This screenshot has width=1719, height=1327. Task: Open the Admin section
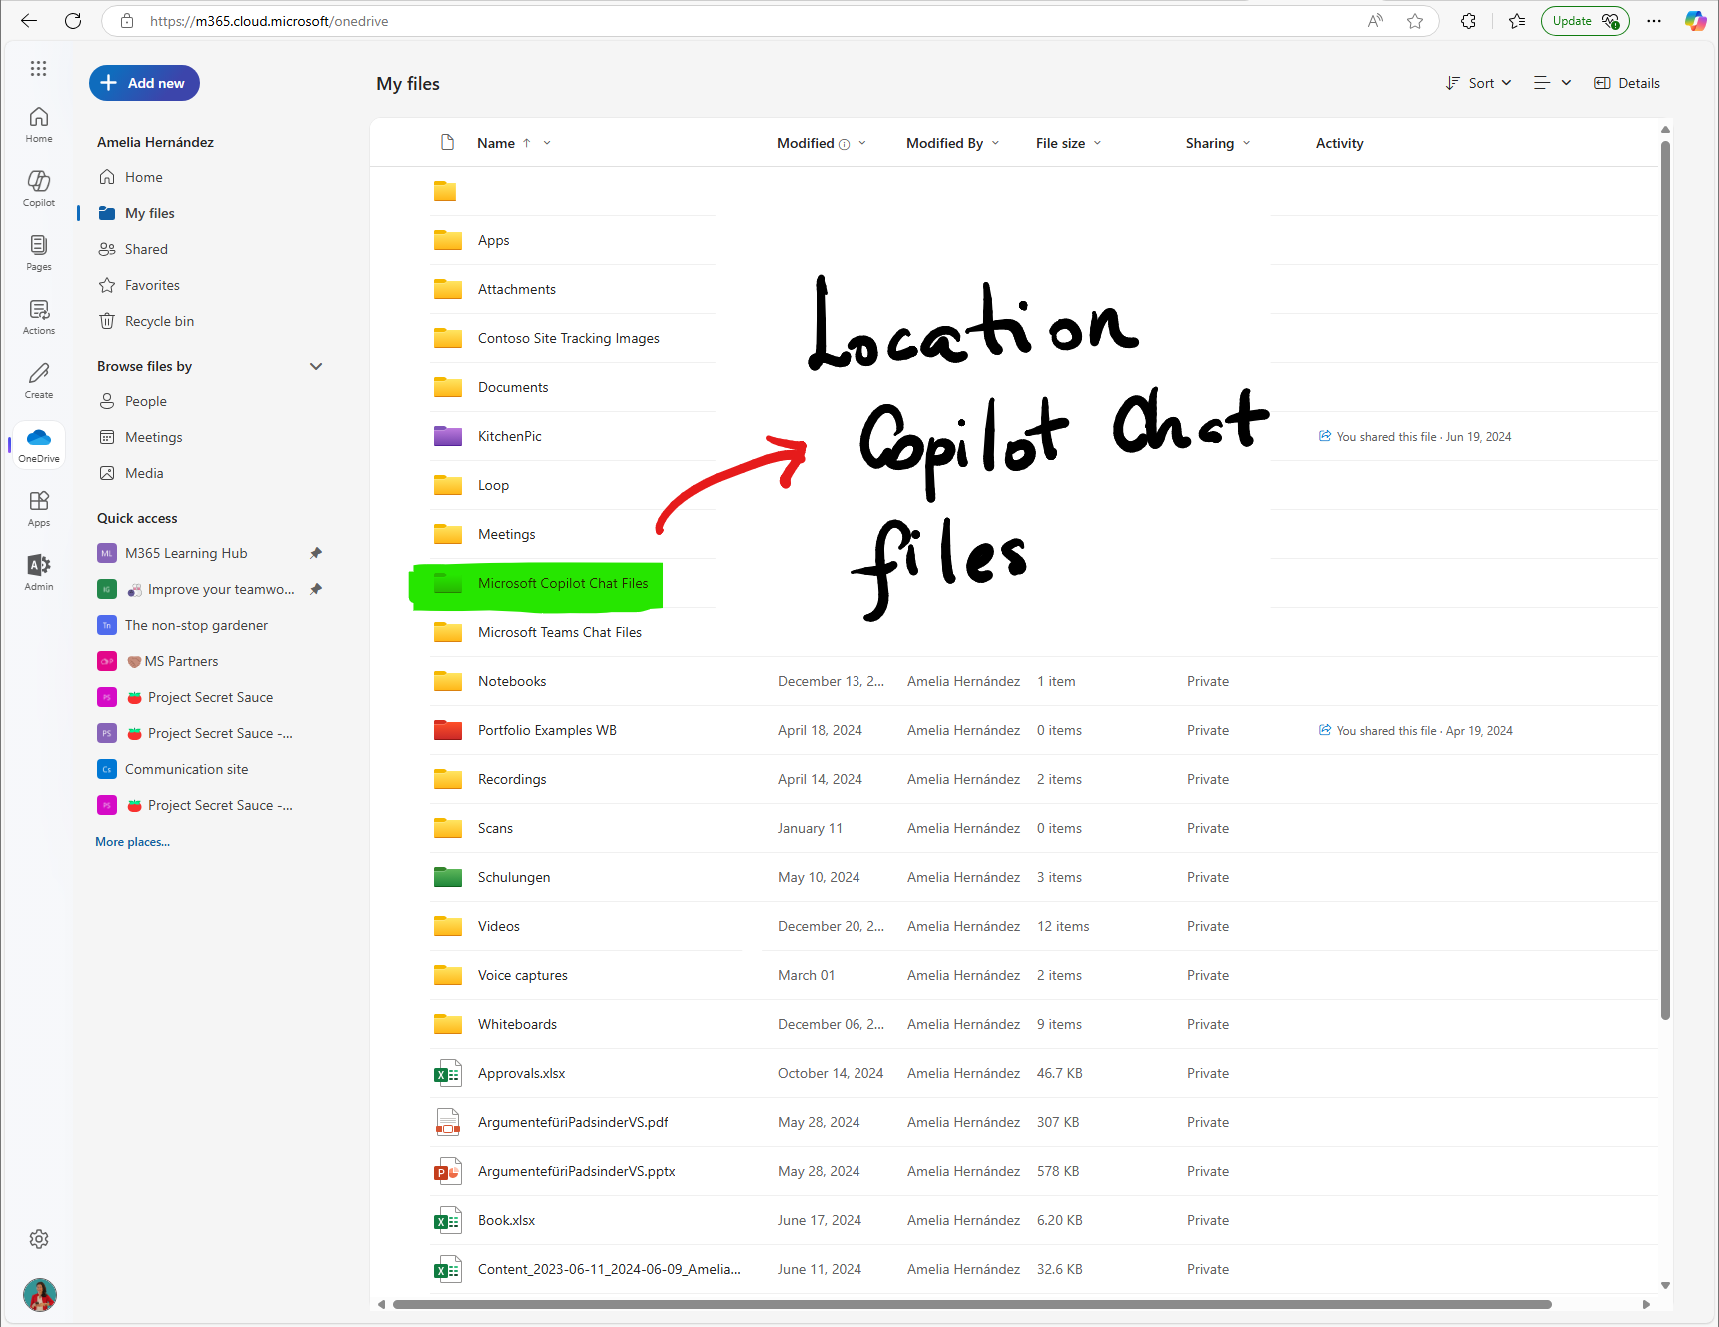pyautogui.click(x=38, y=570)
